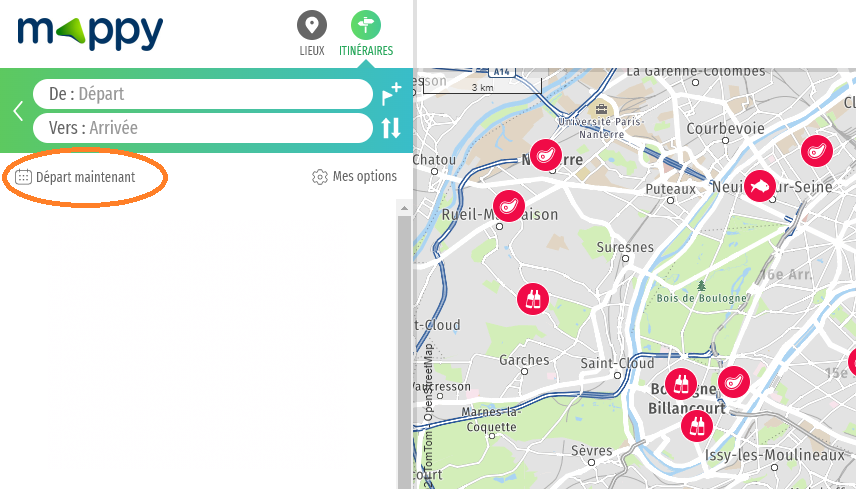
Task: Click the gear icon beside Mes options
Action: point(319,177)
